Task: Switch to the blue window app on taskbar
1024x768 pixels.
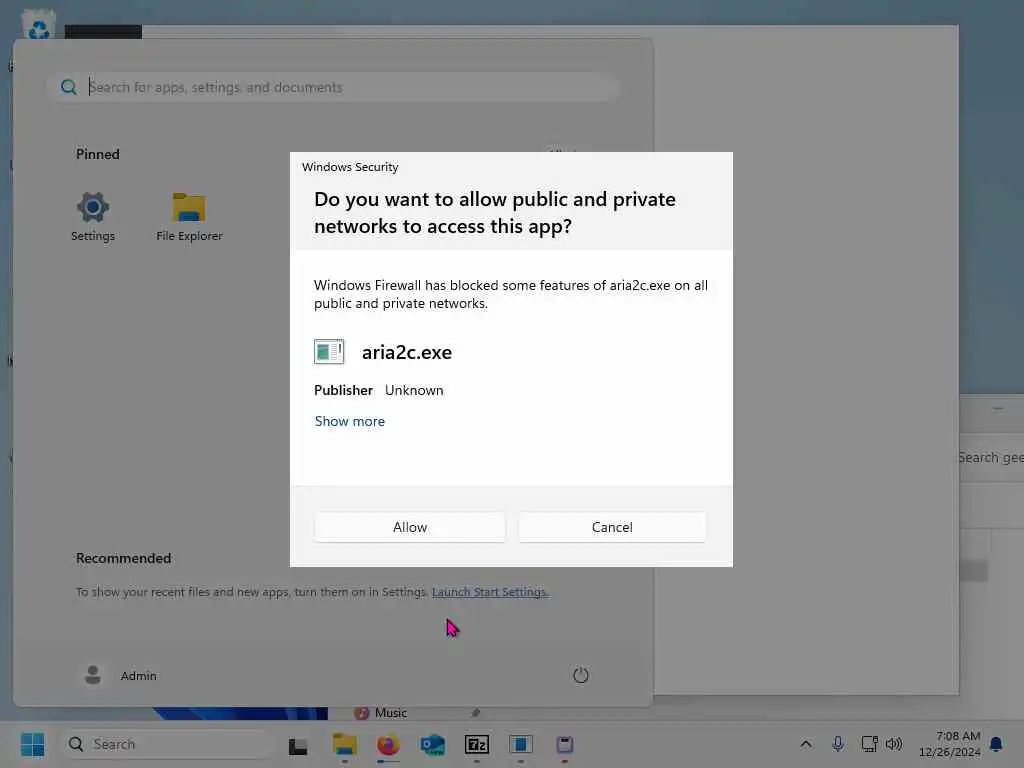Action: [x=520, y=744]
